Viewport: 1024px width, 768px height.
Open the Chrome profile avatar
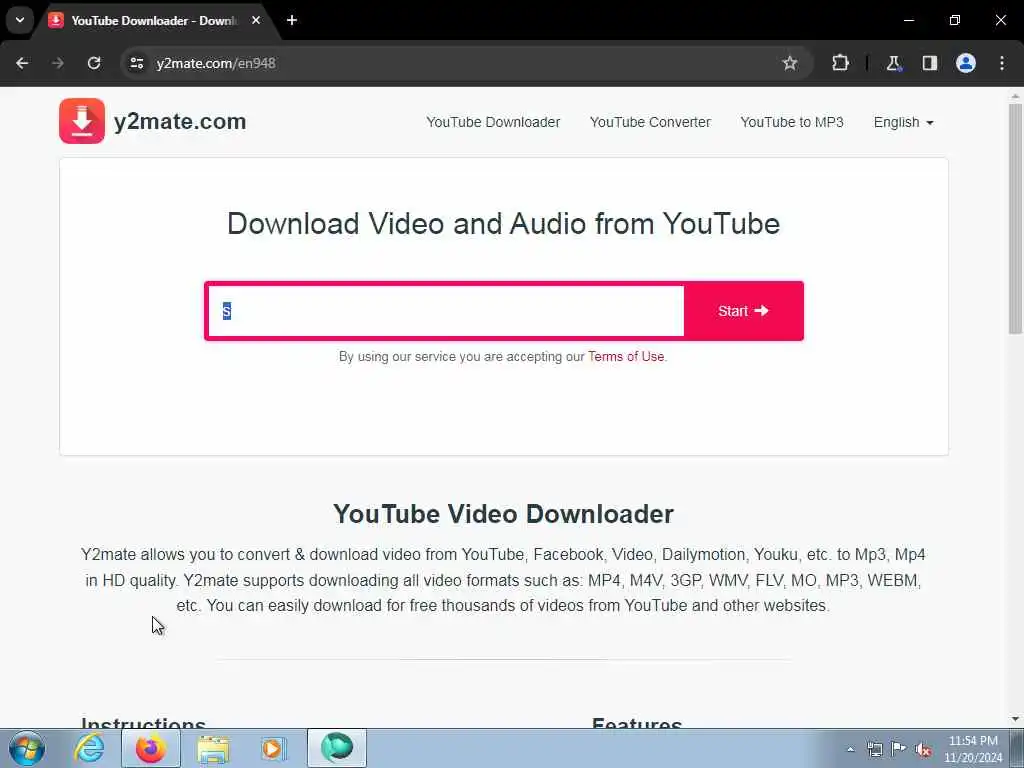click(x=966, y=63)
